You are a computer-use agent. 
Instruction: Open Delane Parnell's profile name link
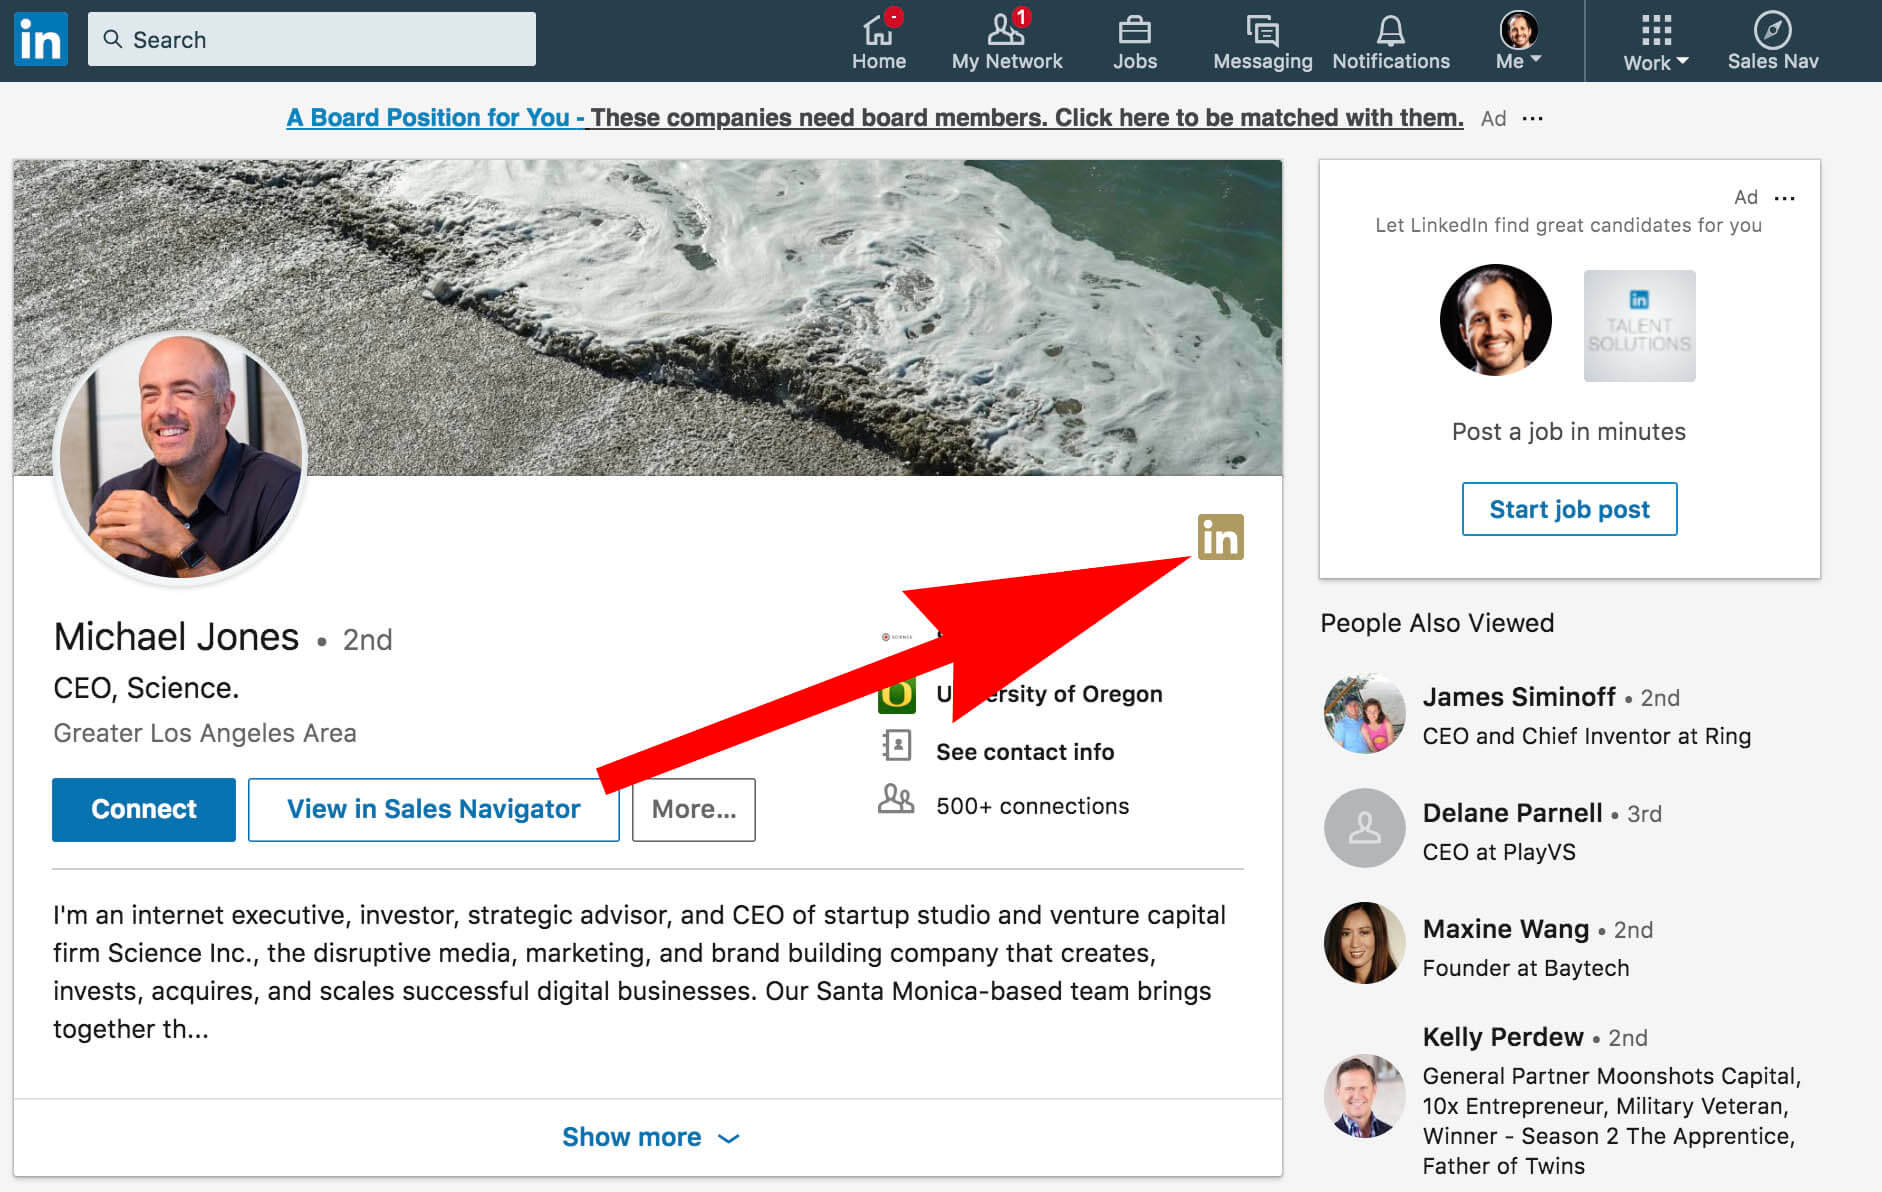tap(1512, 813)
